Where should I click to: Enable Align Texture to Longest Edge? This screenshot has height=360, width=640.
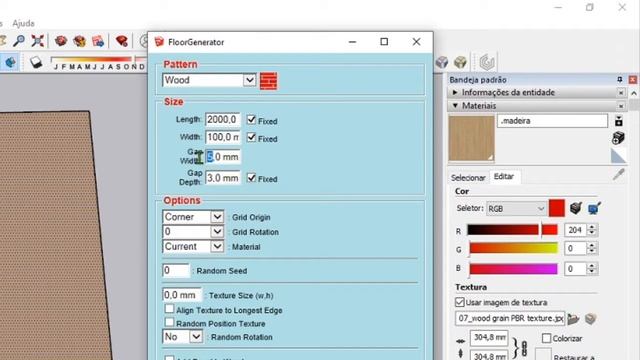(169, 309)
